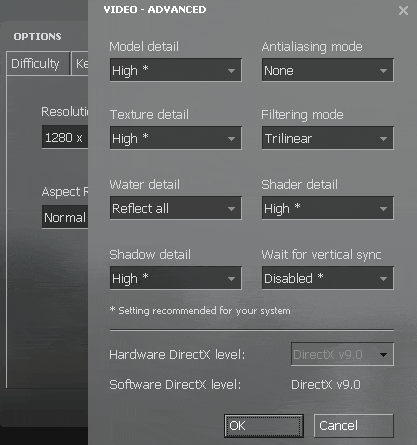Open the Antialiasing mode dropdown
Screen dimensions: 417x445
328,70
